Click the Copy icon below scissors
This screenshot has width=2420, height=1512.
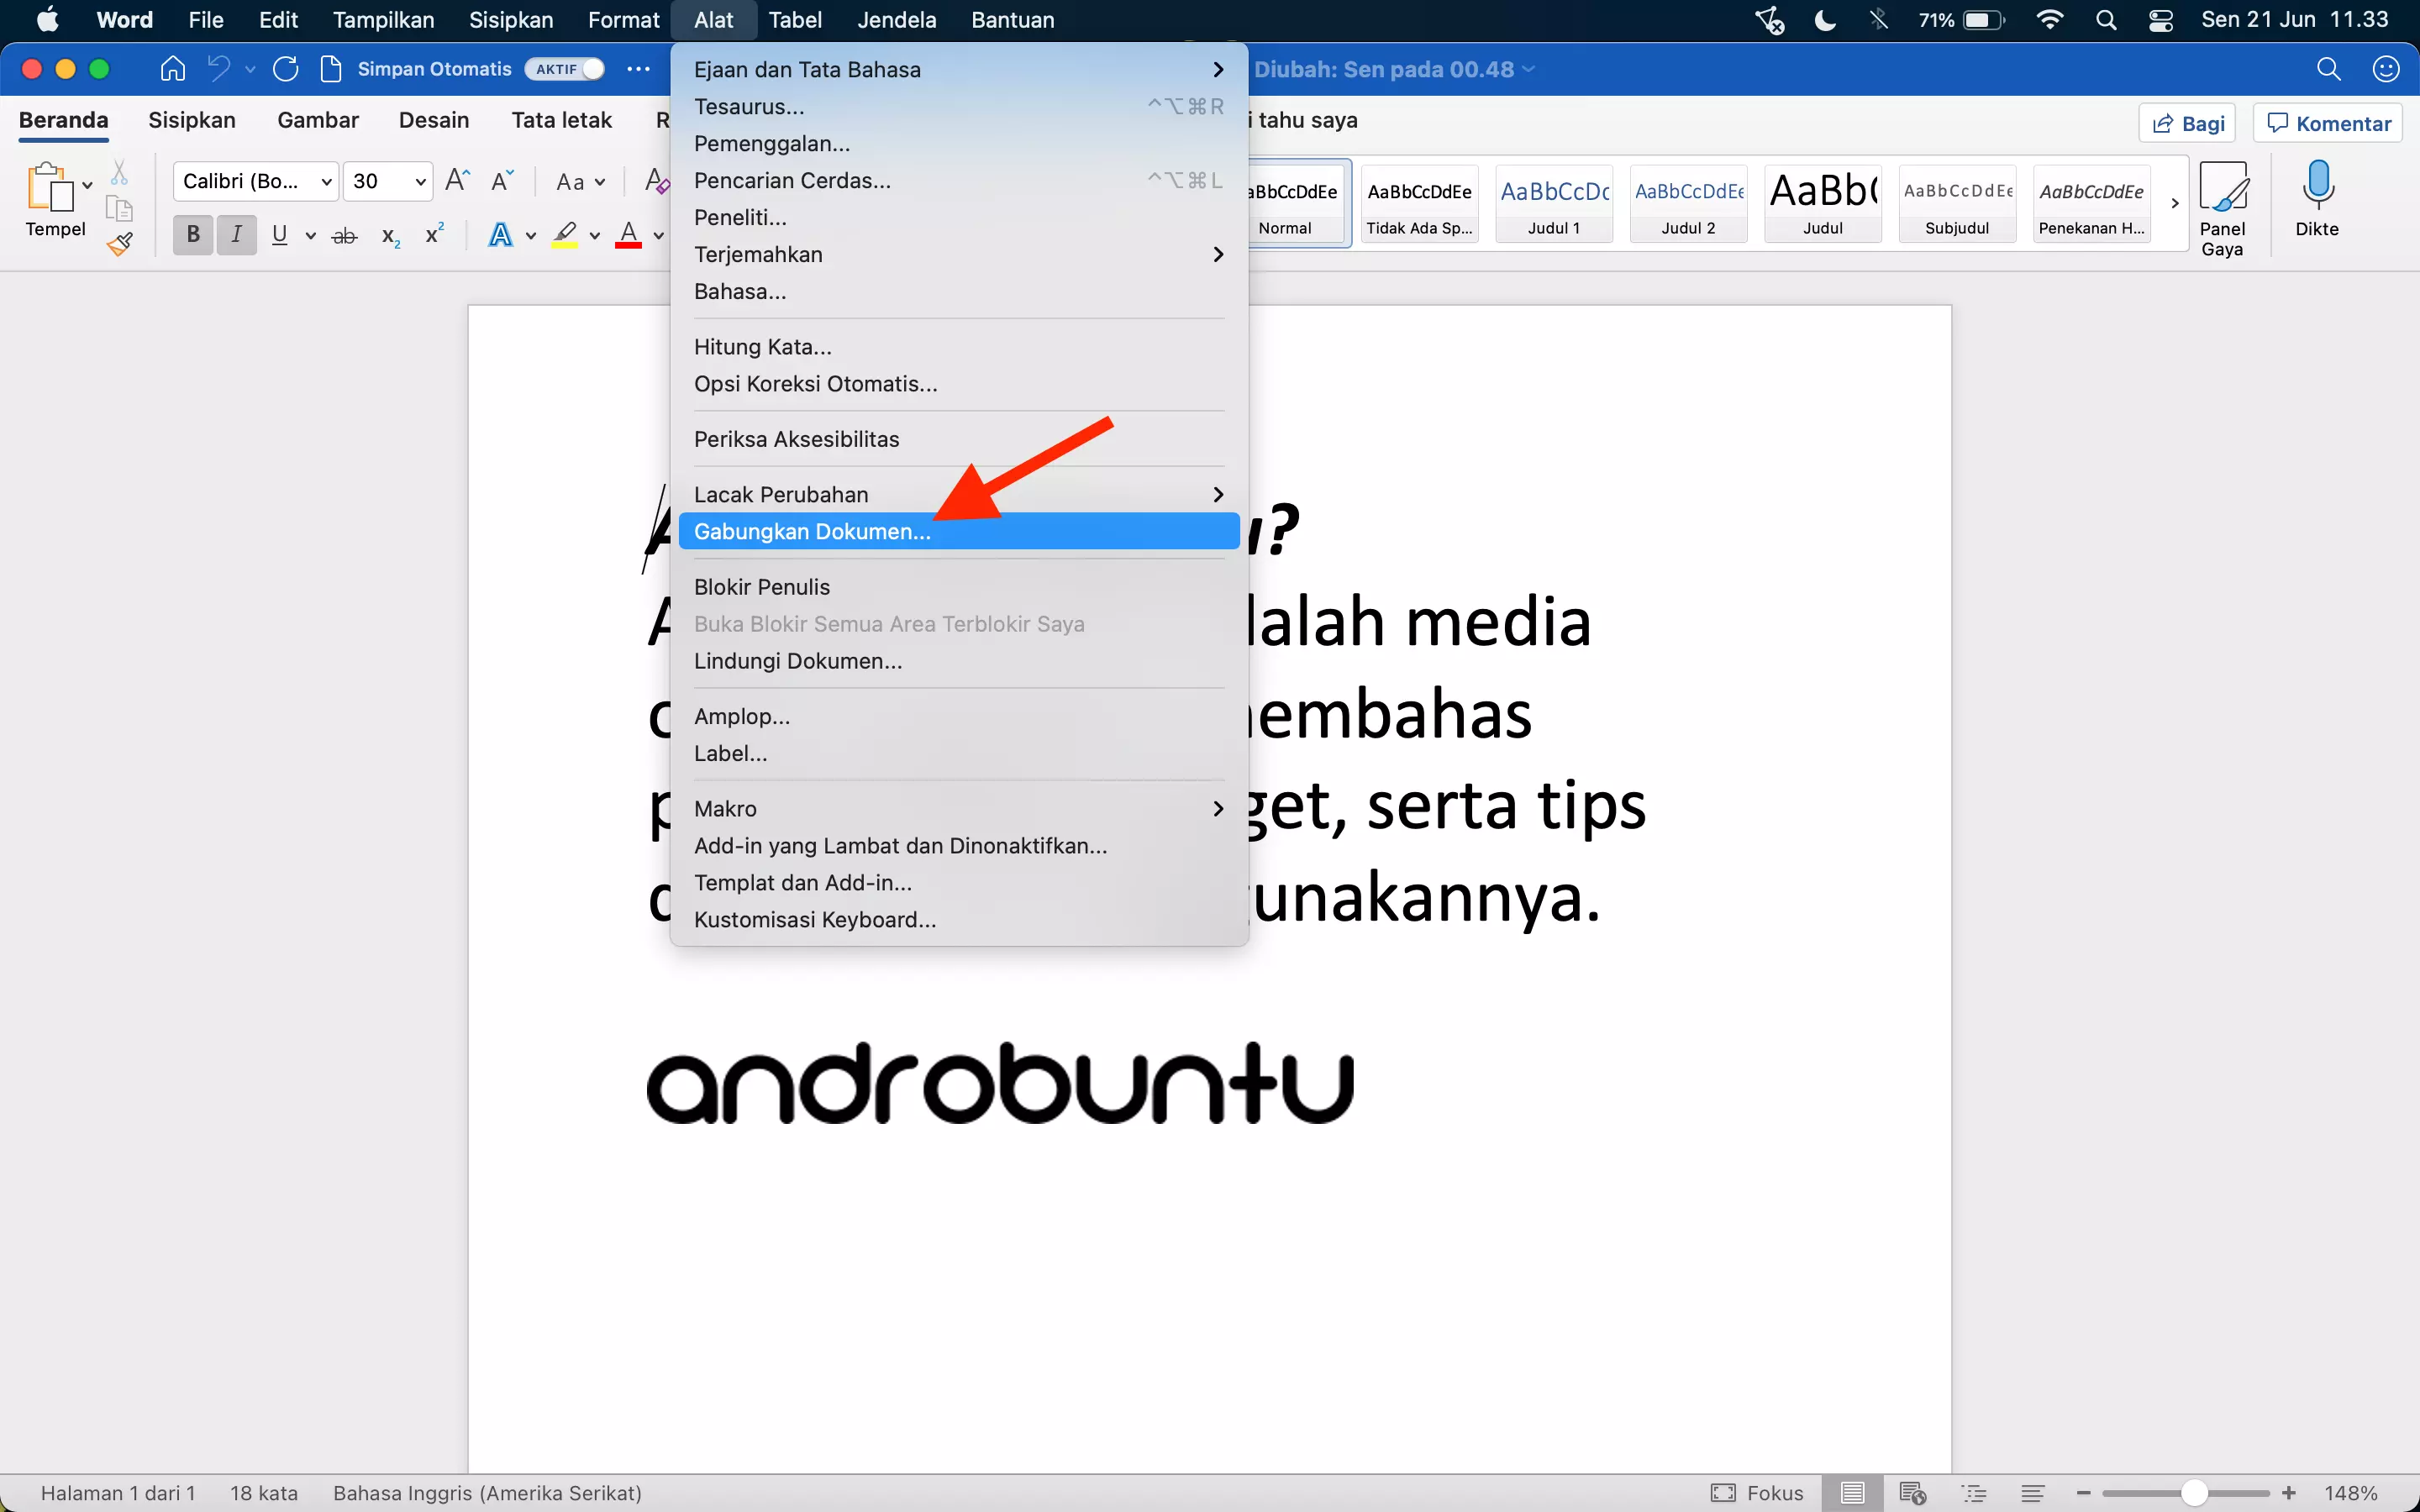[x=119, y=208]
